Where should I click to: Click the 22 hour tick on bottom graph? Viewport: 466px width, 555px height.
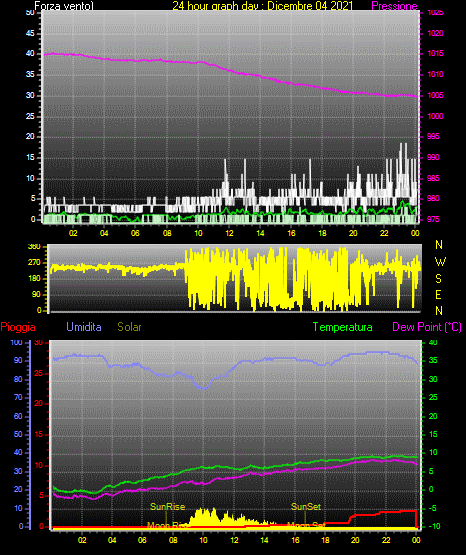386,540
